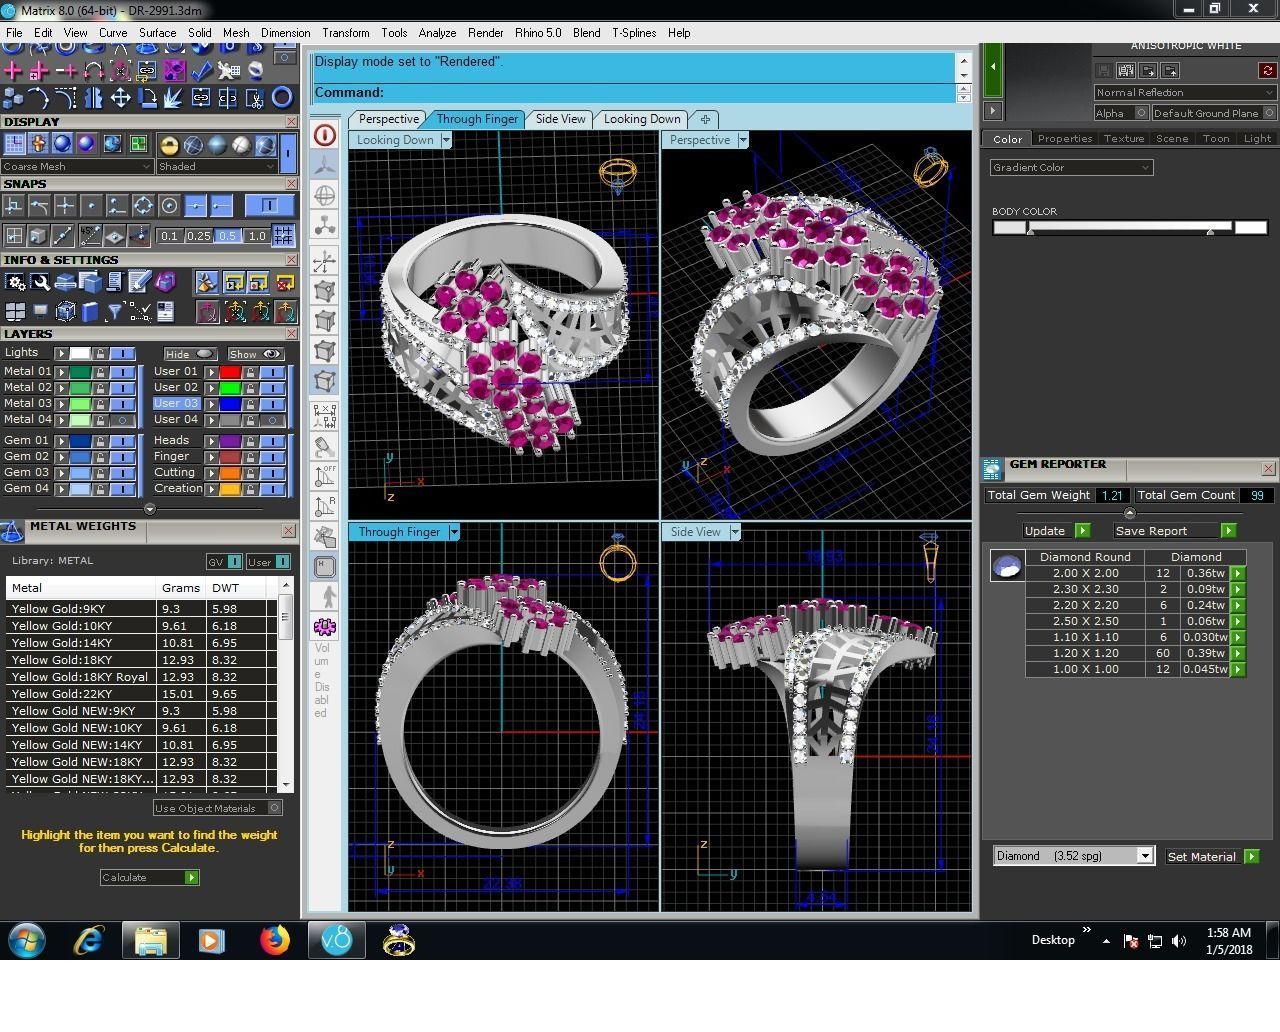
Task: Open the Through Finger viewport menu arrow
Action: [454, 532]
